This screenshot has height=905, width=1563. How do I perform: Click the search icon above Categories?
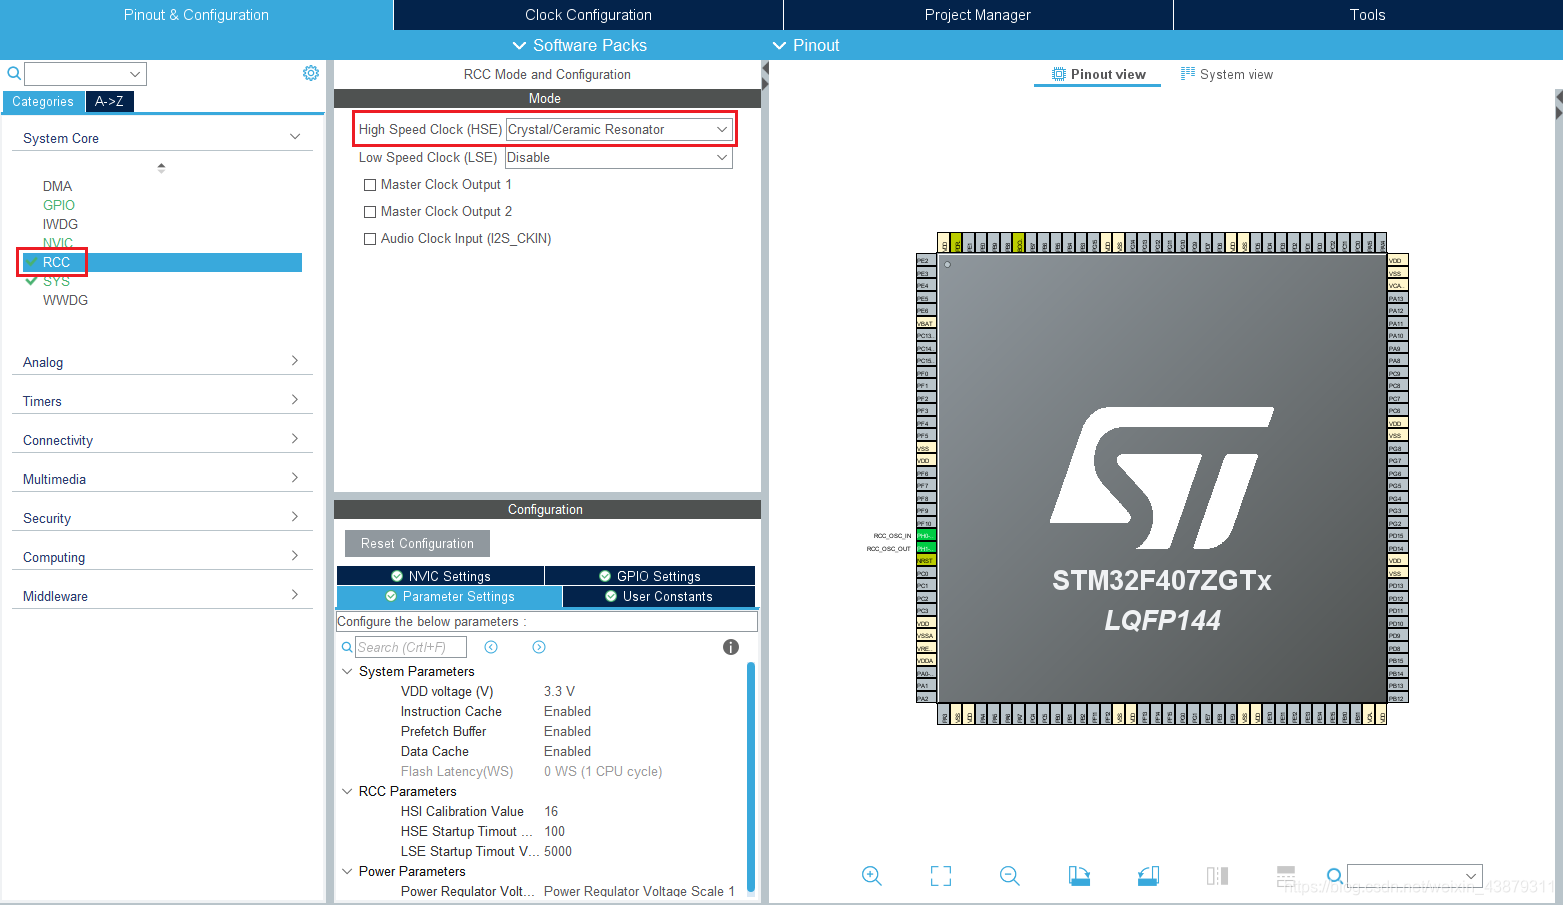point(14,73)
